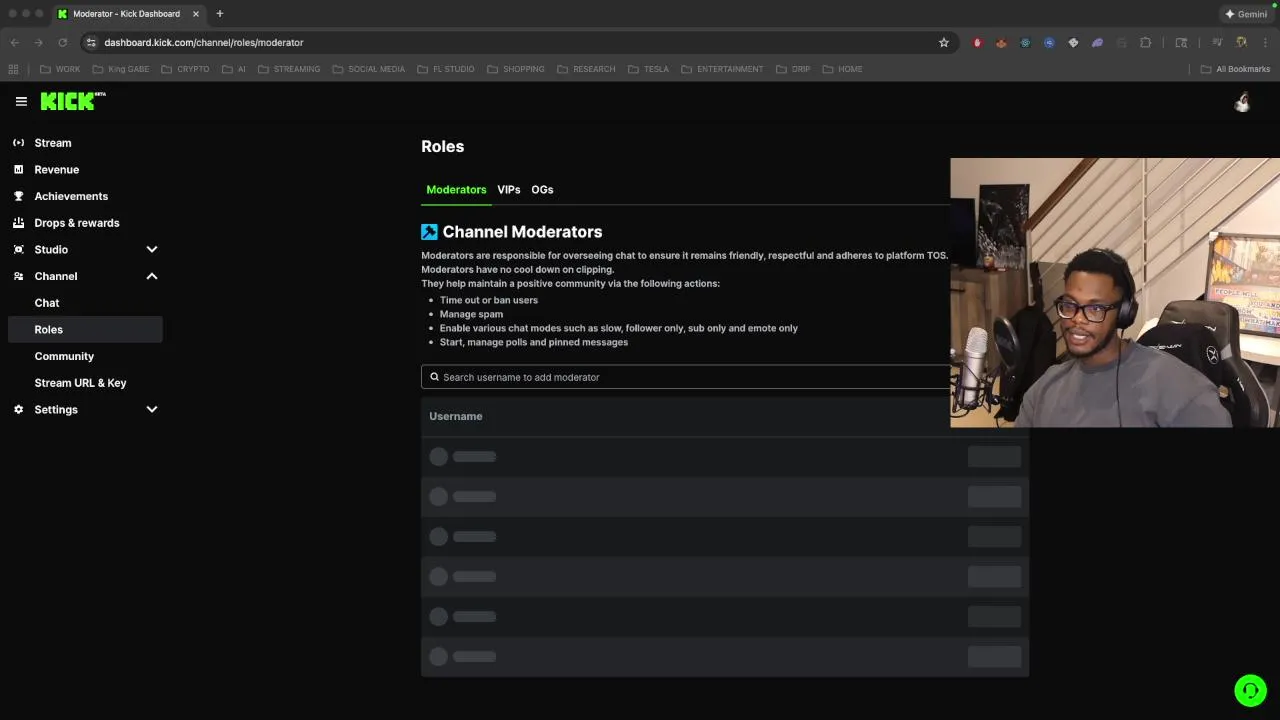Expand the Settings section chevron
Screen dimensions: 1280x720
pyautogui.click(x=152, y=410)
